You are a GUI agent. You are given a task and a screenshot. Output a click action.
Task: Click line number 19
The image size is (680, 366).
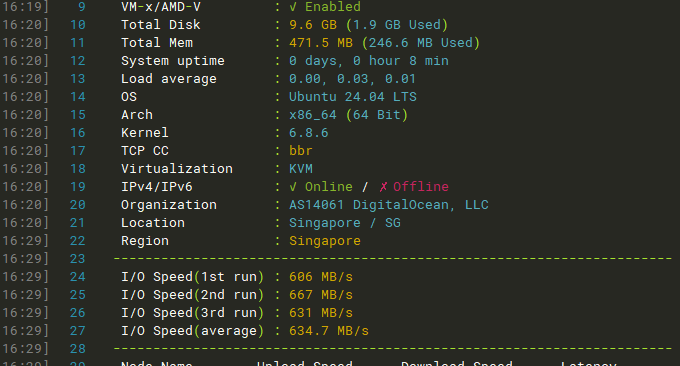coord(78,186)
